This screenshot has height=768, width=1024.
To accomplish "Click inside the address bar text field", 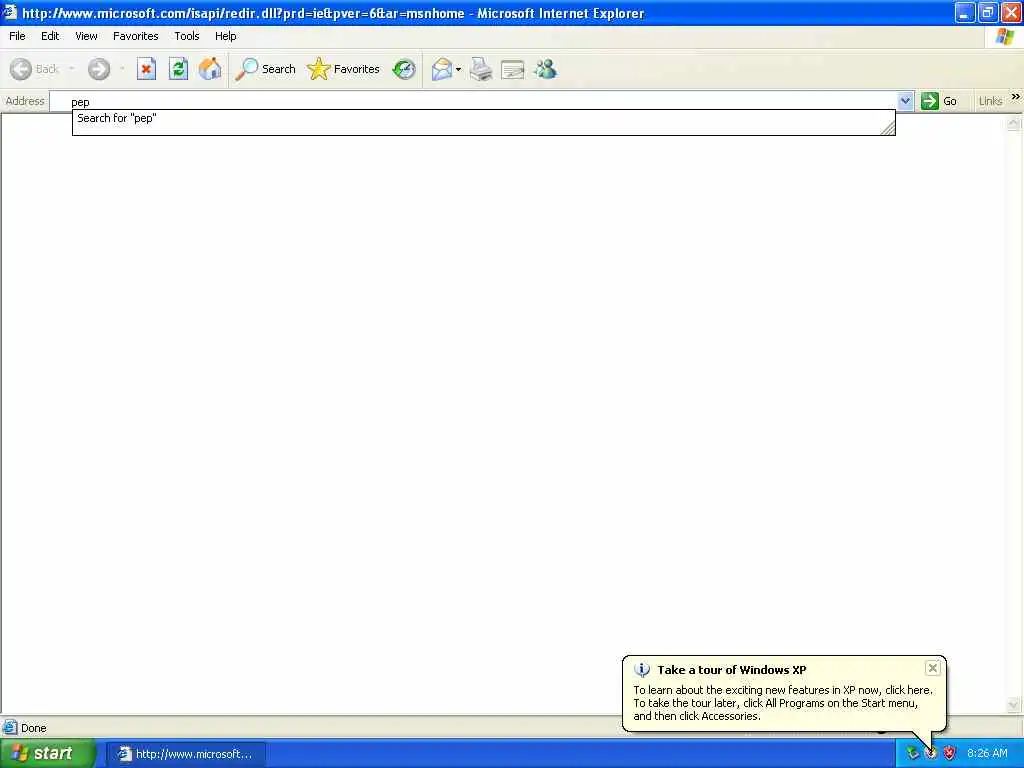I will point(473,101).
